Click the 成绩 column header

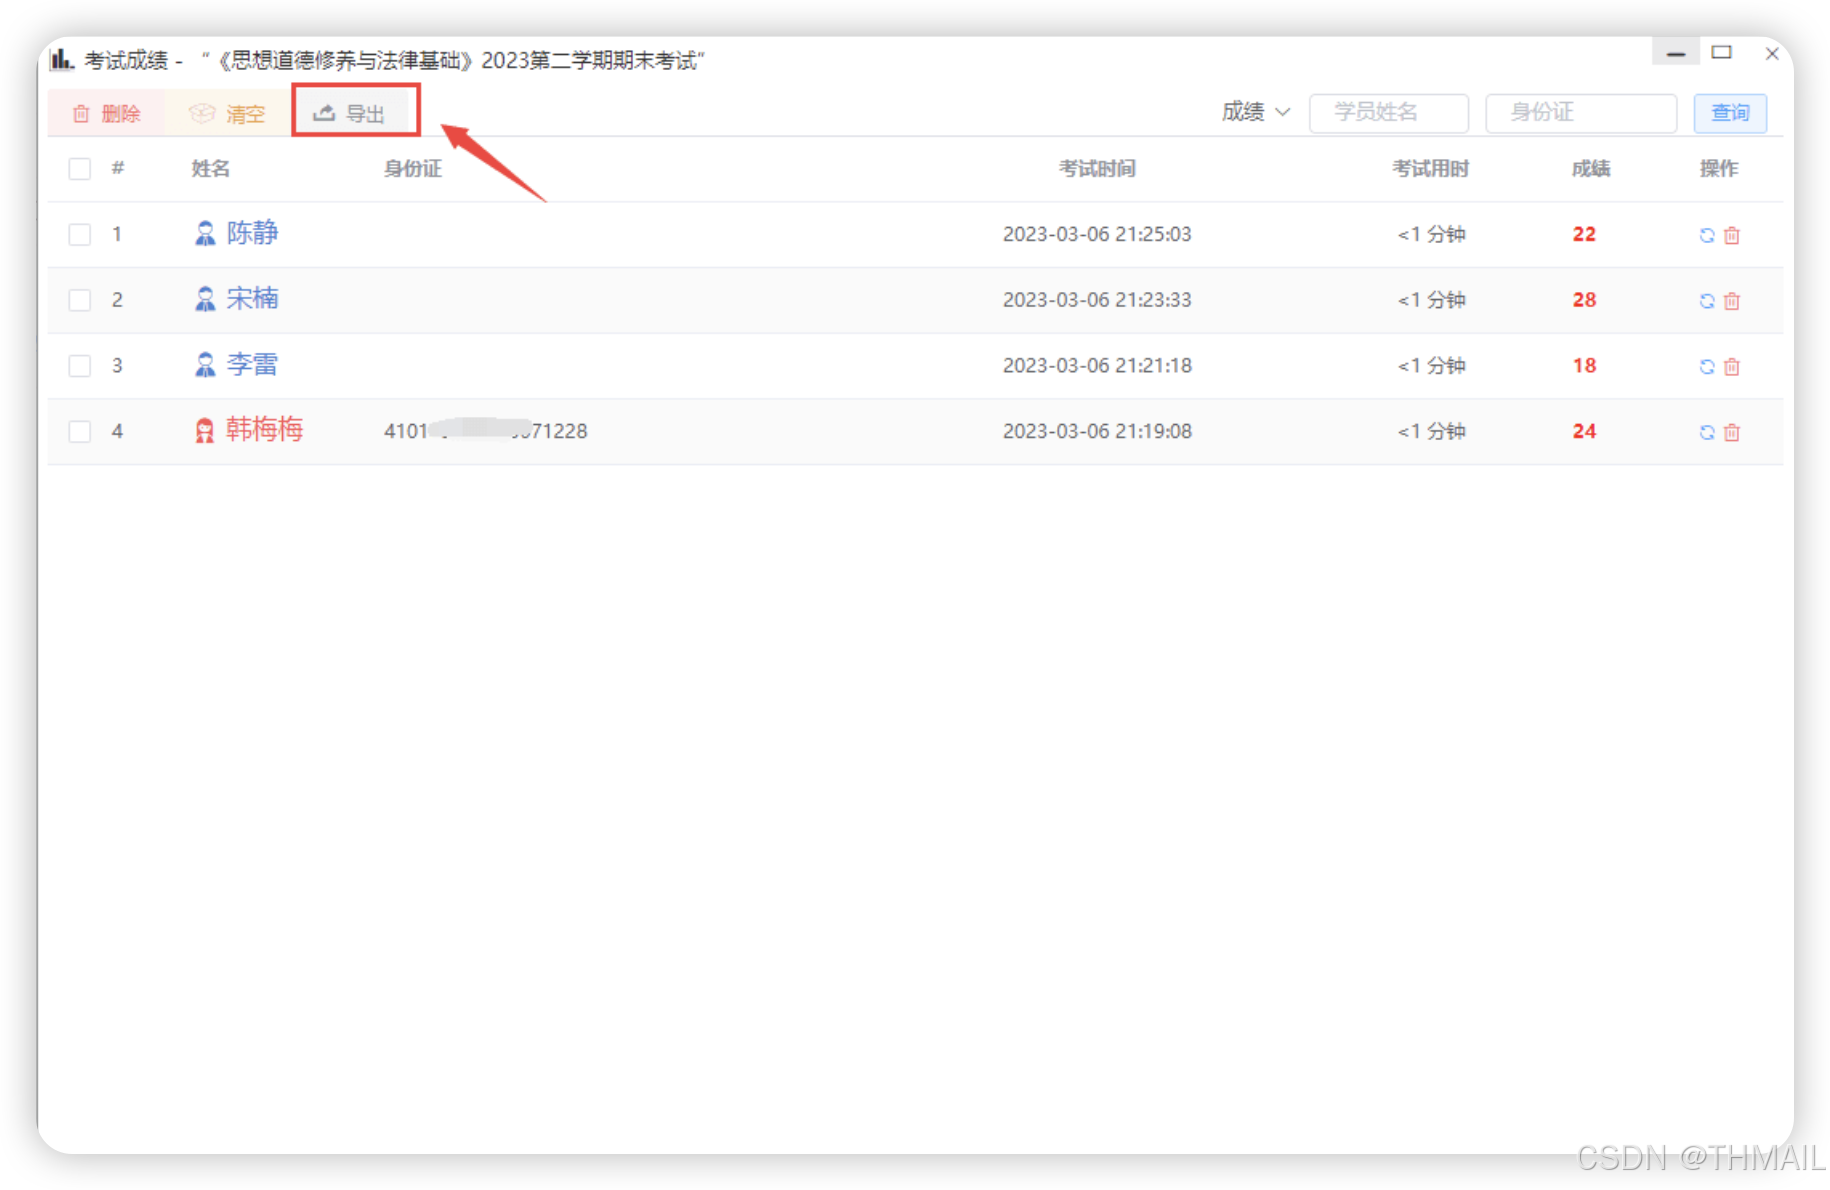tap(1591, 168)
